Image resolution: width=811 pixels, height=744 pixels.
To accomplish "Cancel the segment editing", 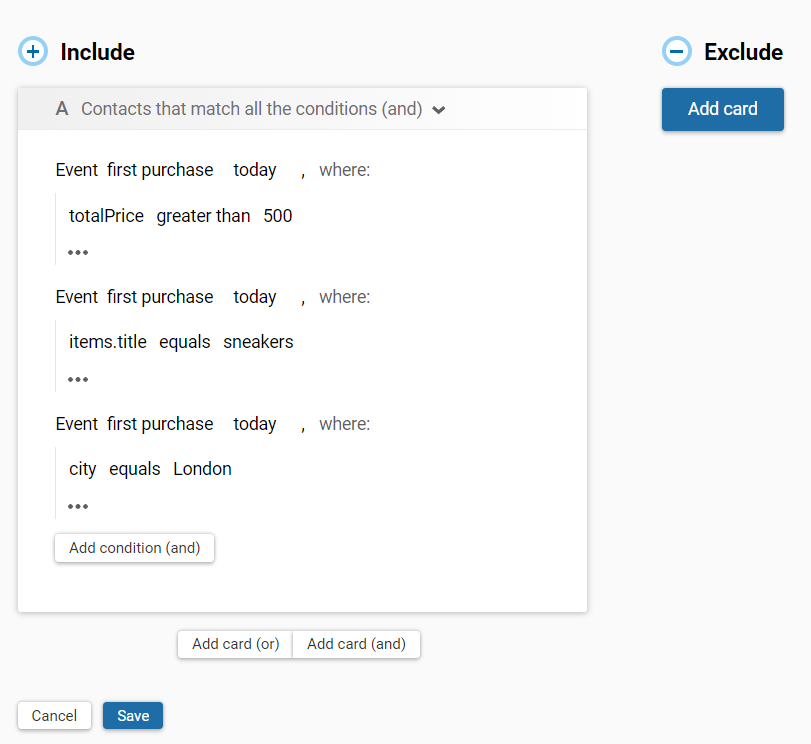I will pos(54,715).
